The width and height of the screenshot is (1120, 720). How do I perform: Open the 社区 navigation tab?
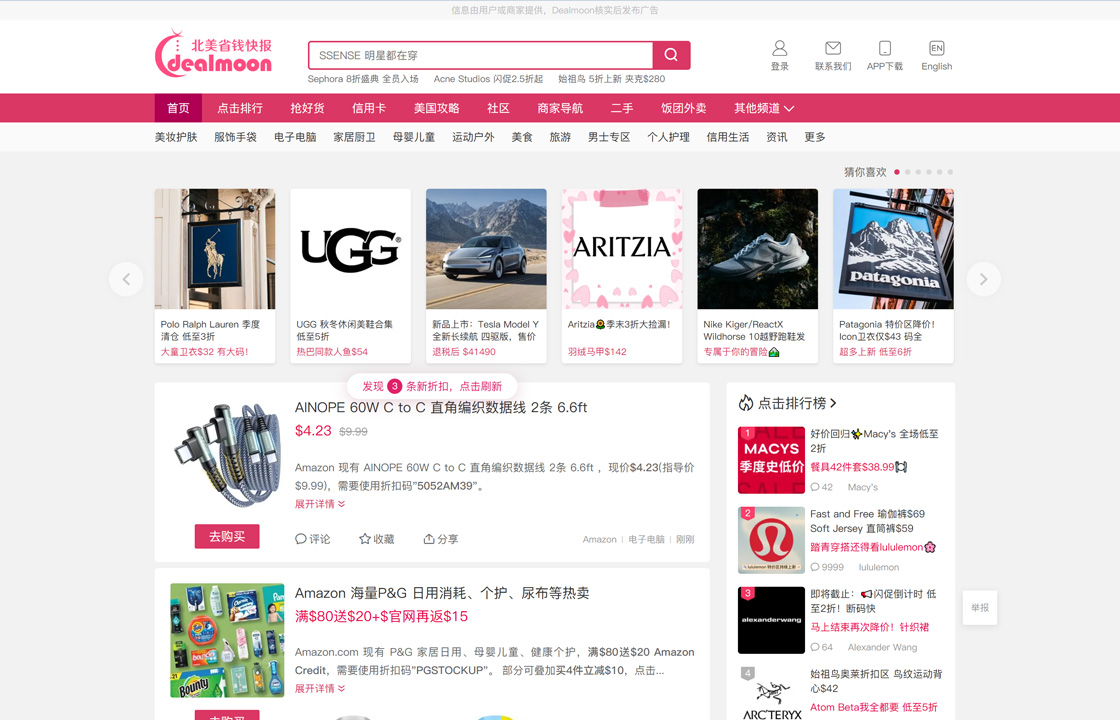pos(498,108)
